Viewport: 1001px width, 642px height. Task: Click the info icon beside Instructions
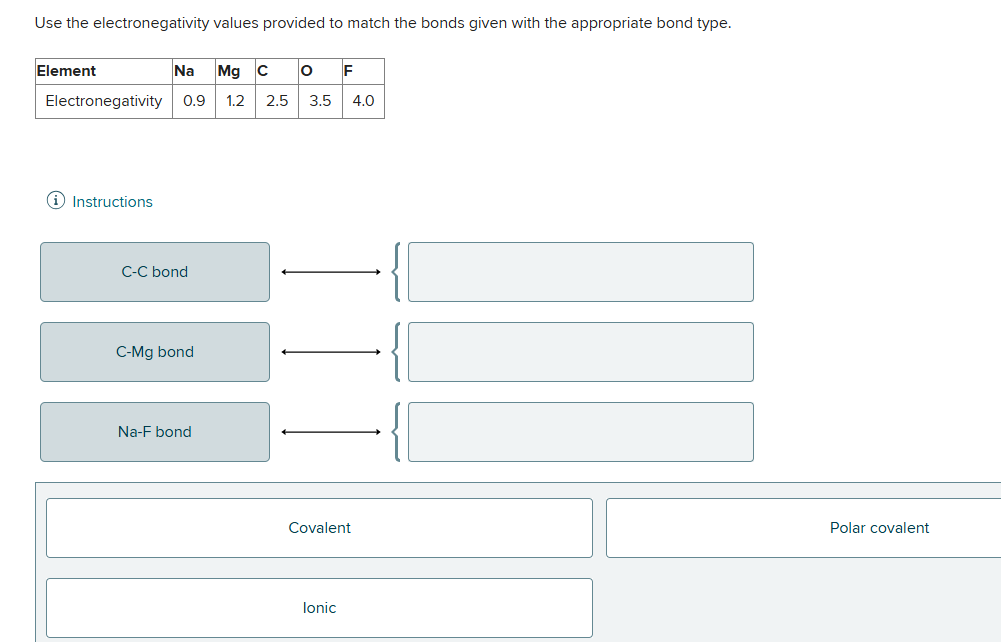click(x=54, y=201)
